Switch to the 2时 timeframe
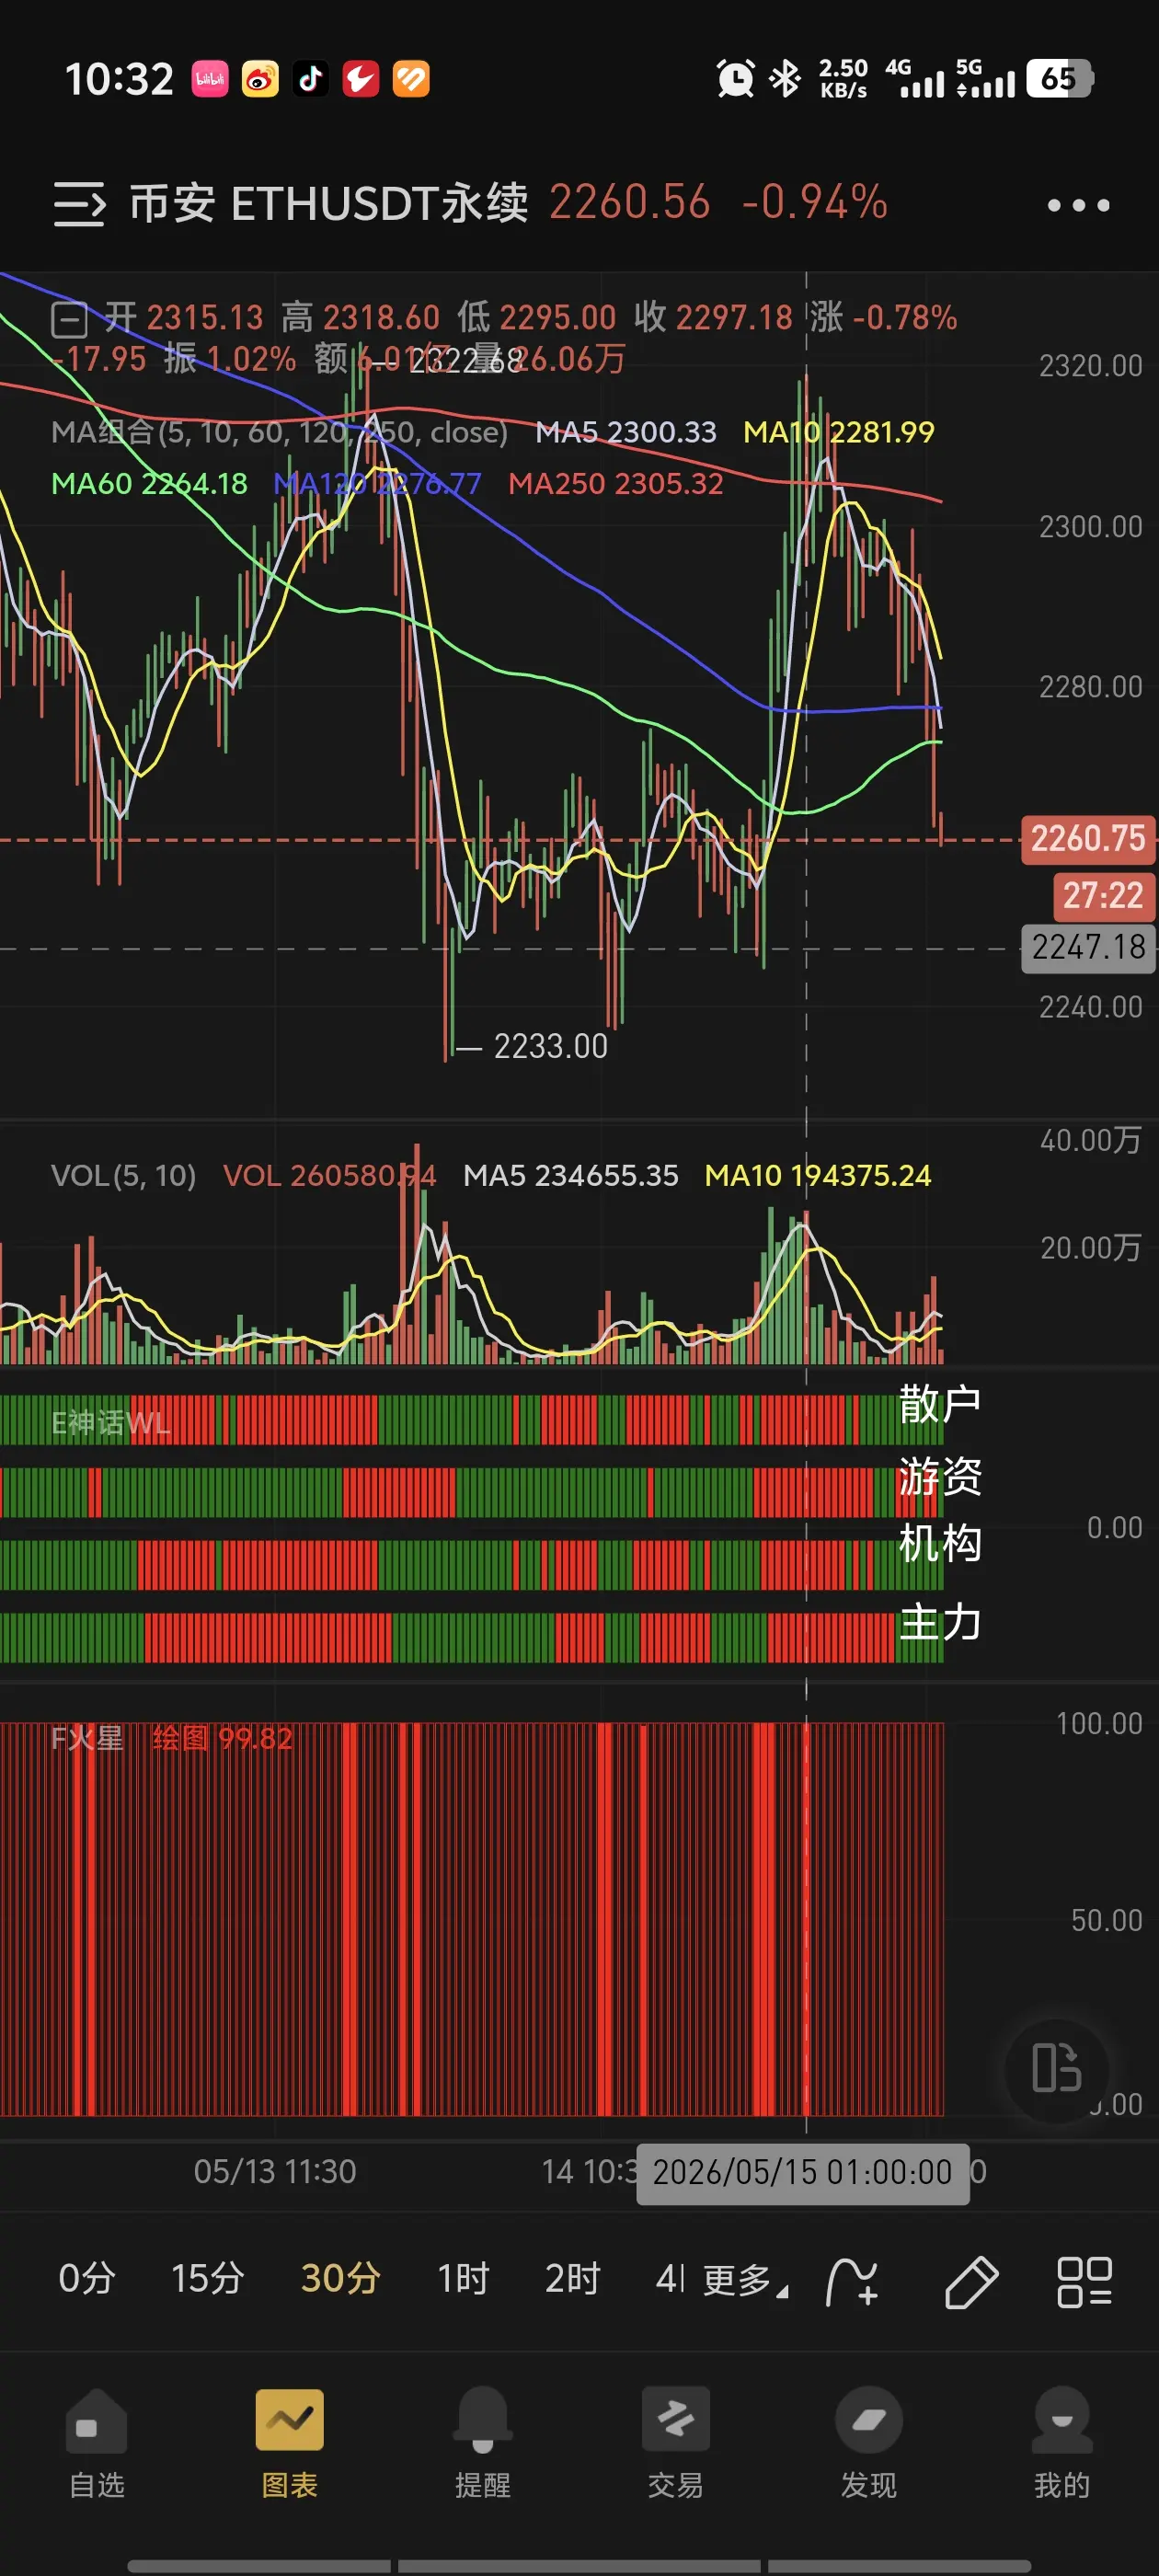 point(572,2279)
